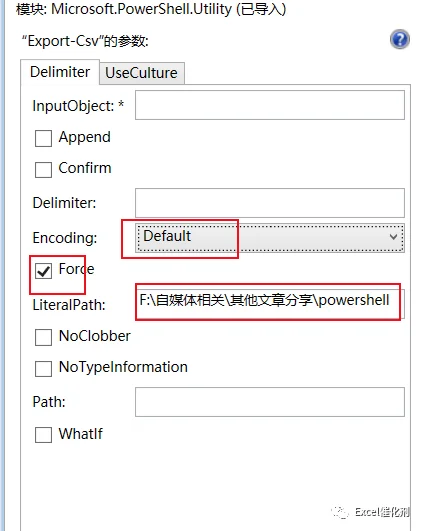Click the InputObject text field
This screenshot has height=531, width=423.
pyautogui.click(x=270, y=105)
